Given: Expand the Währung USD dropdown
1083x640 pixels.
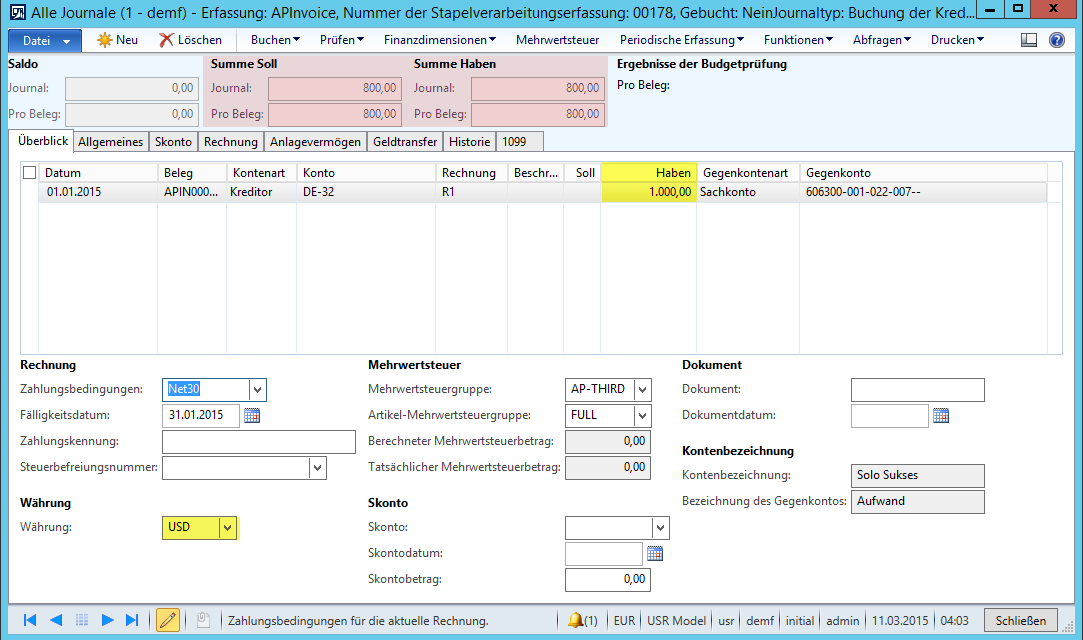Looking at the screenshot, I should click(228, 527).
